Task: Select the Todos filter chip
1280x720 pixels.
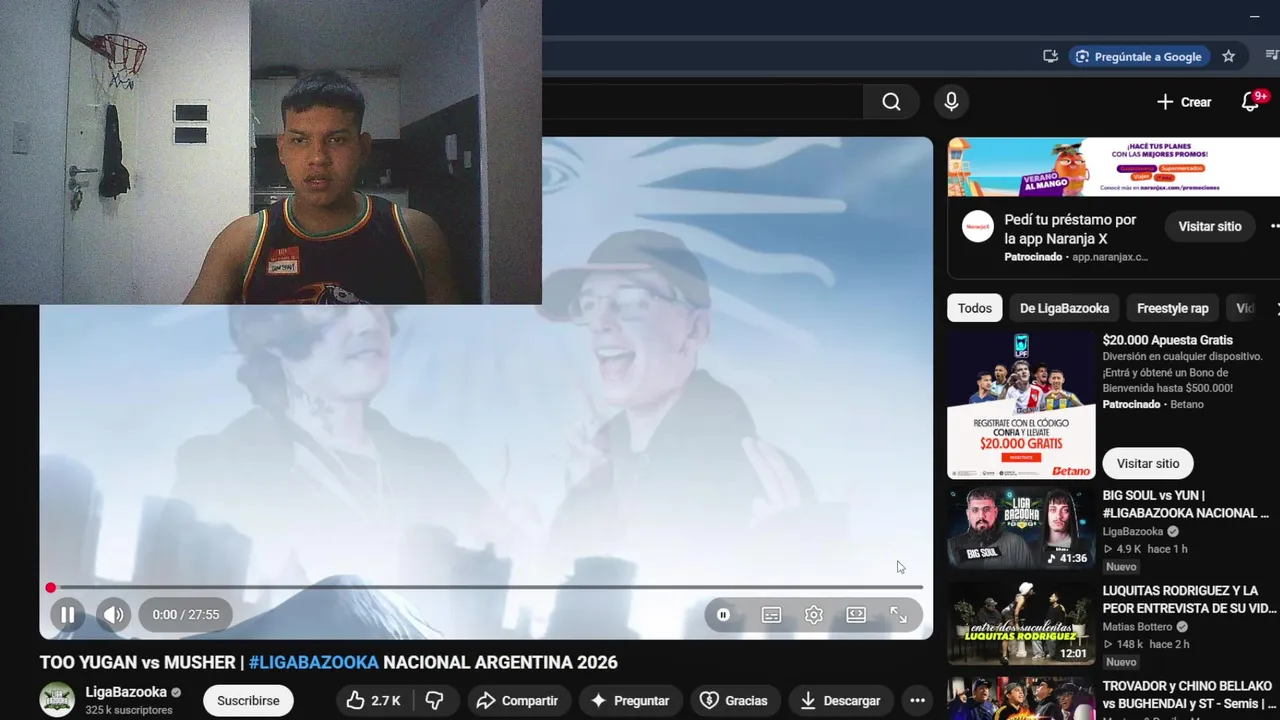Action: click(975, 308)
